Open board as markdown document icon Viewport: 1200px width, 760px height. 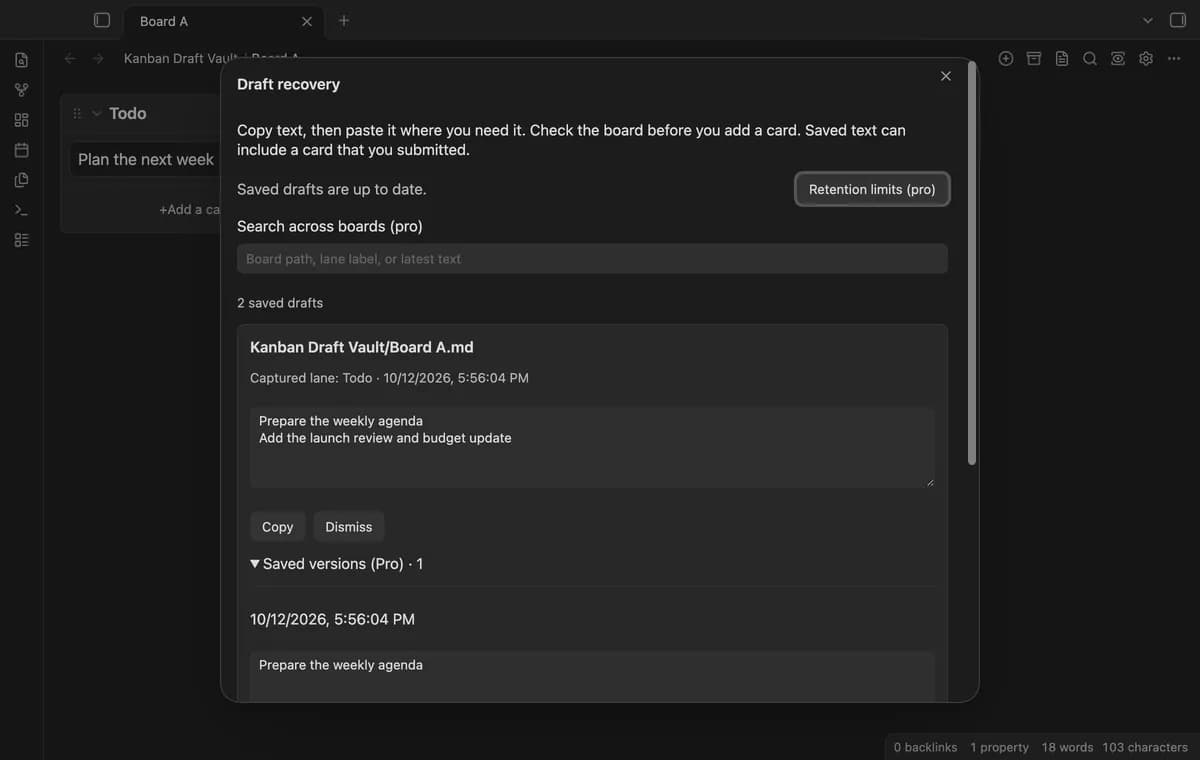1062,59
